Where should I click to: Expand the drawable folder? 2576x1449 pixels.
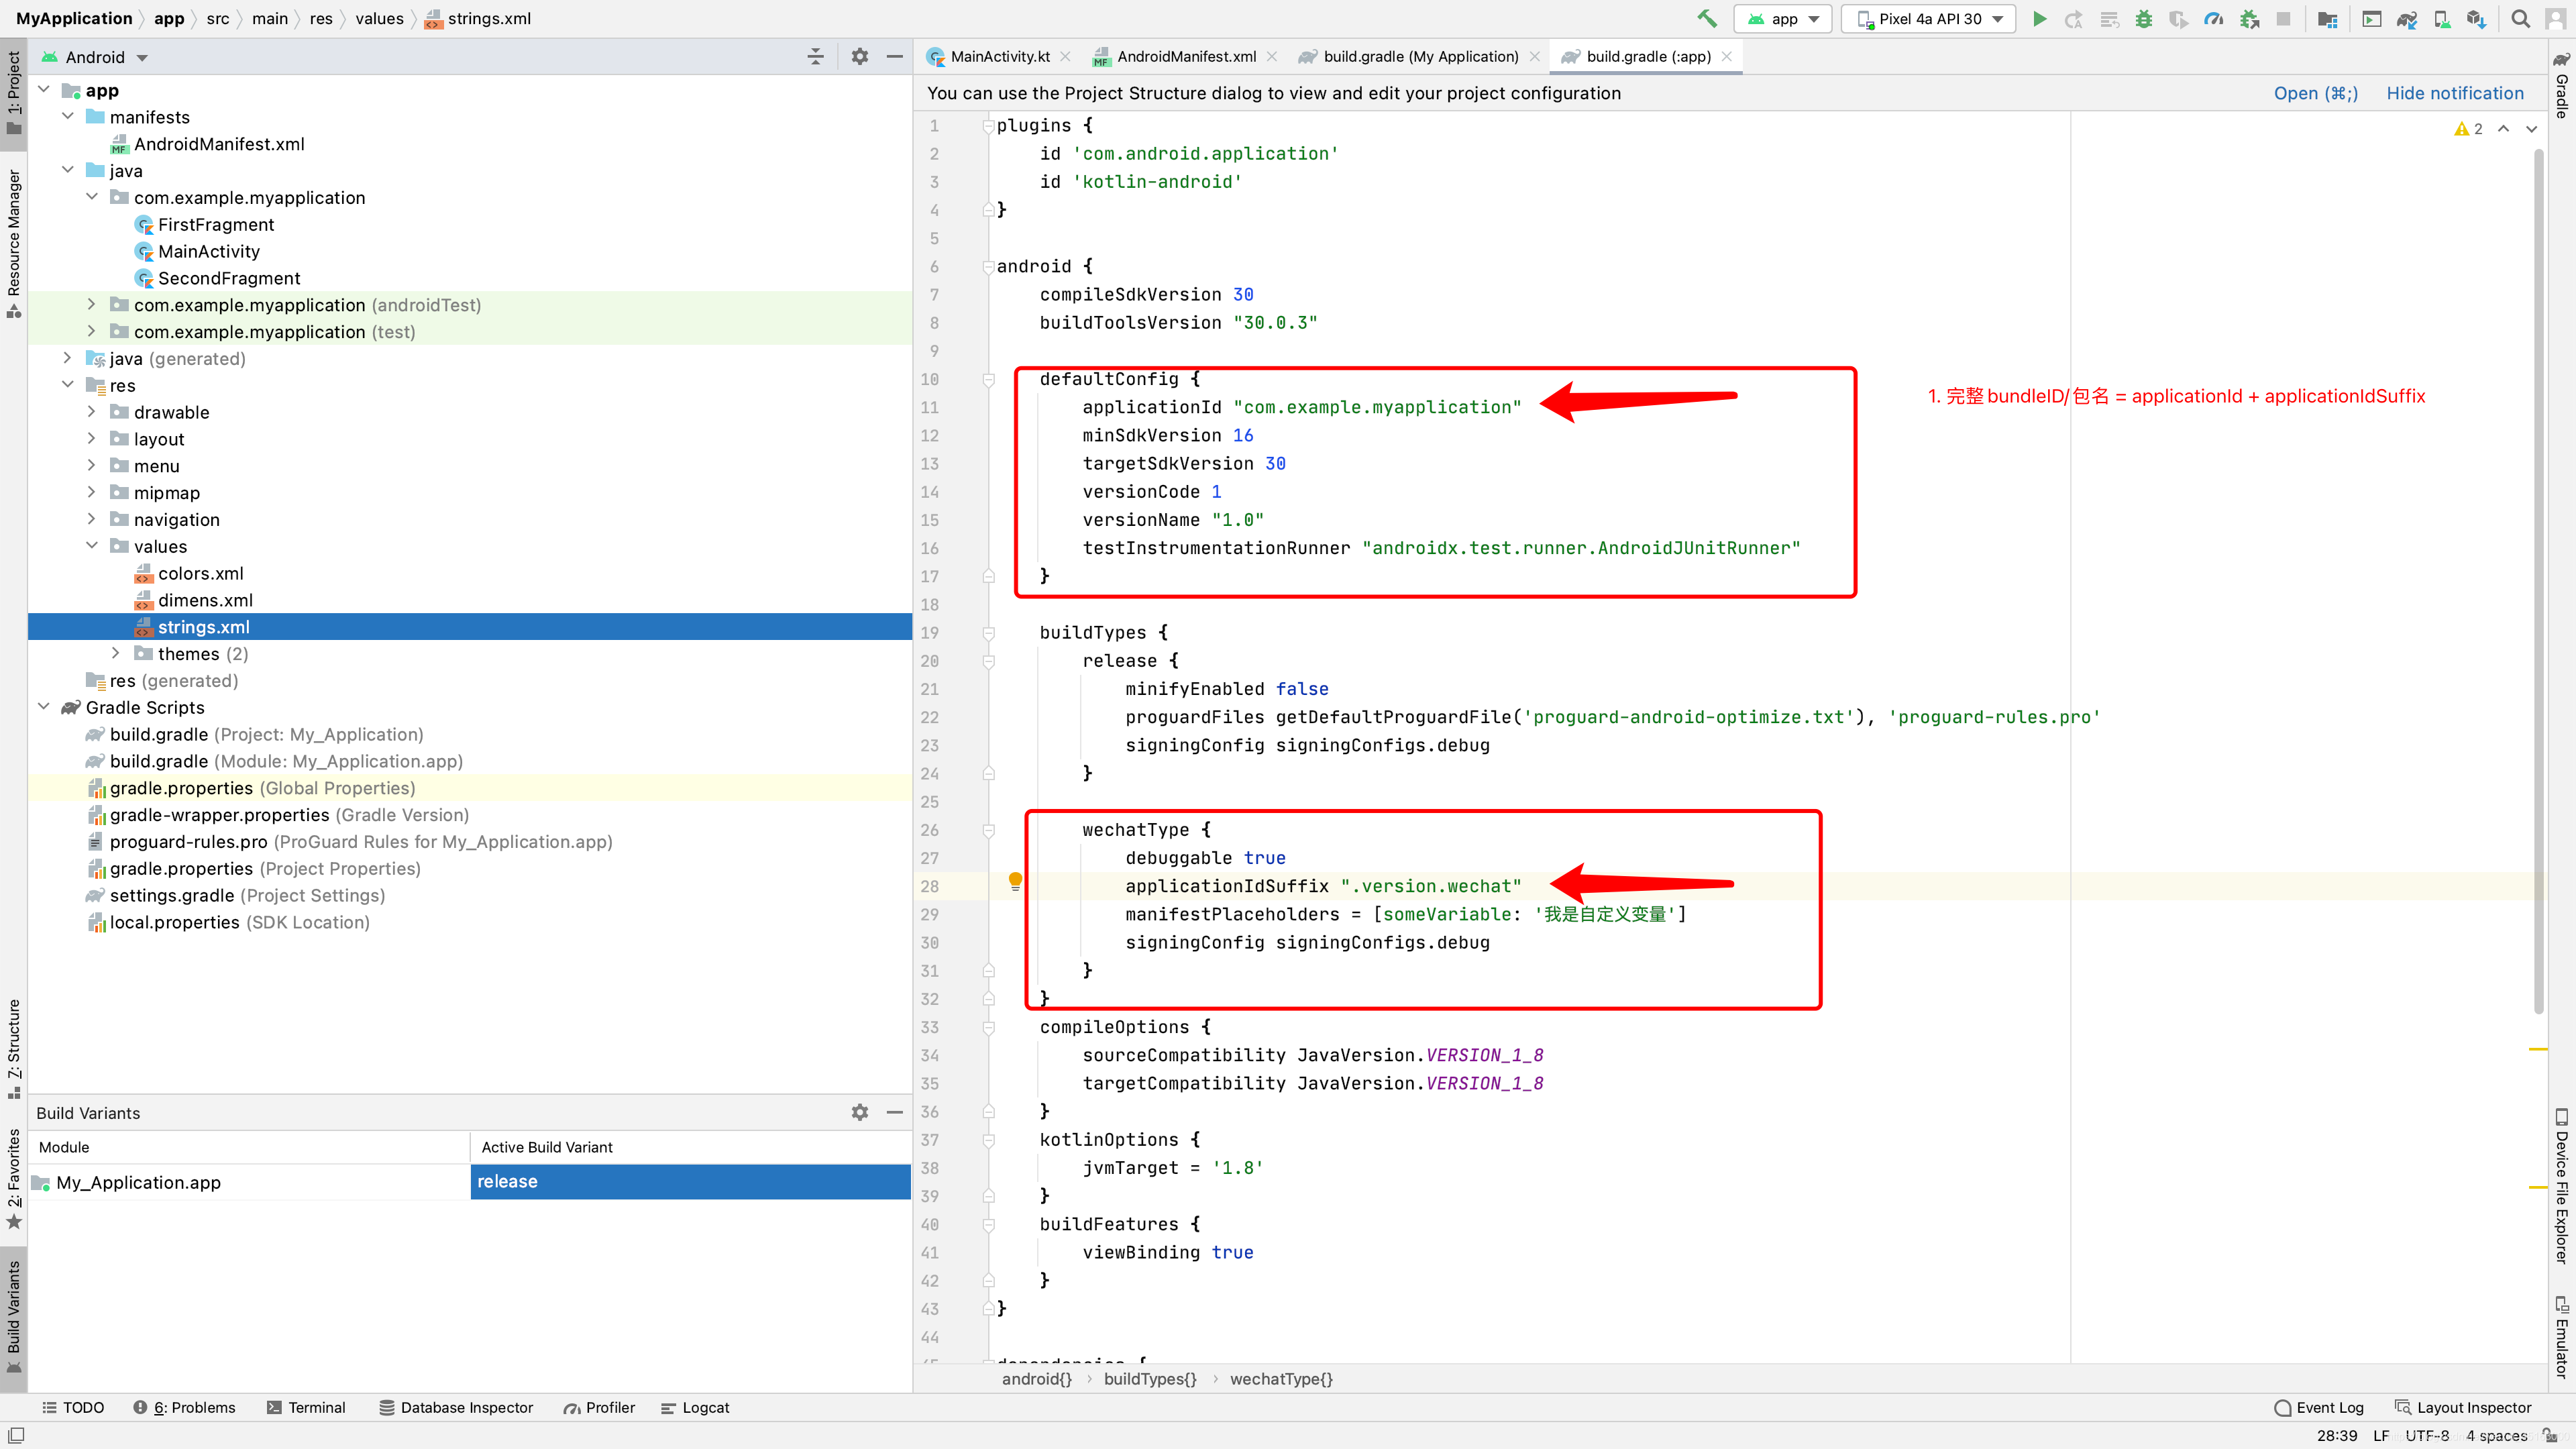click(x=92, y=411)
